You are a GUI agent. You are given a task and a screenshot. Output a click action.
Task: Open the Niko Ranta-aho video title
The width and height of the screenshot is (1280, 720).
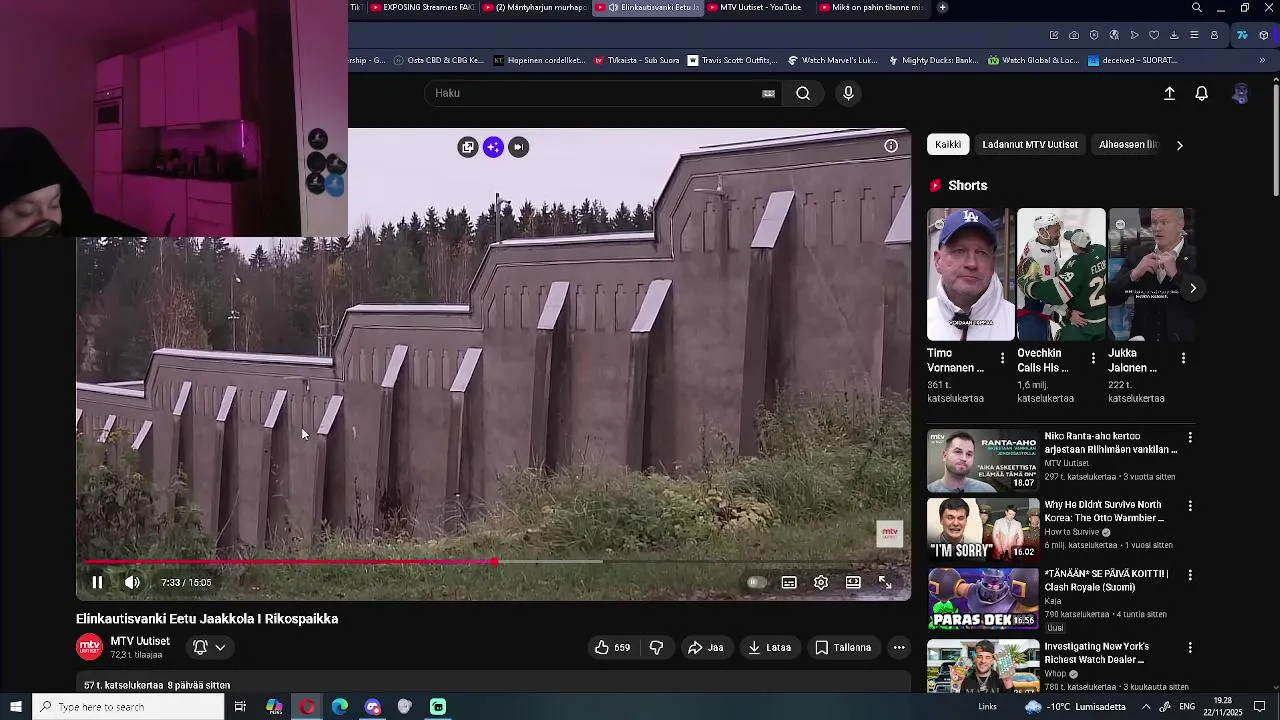point(1111,443)
